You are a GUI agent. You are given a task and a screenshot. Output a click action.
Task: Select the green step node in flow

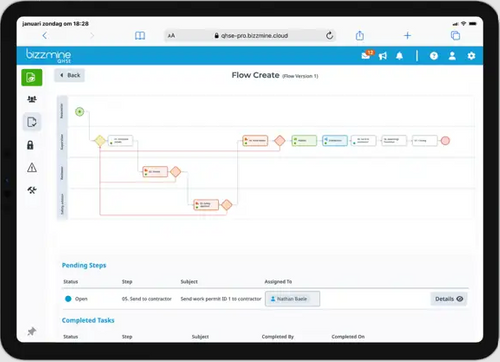[x=304, y=141]
